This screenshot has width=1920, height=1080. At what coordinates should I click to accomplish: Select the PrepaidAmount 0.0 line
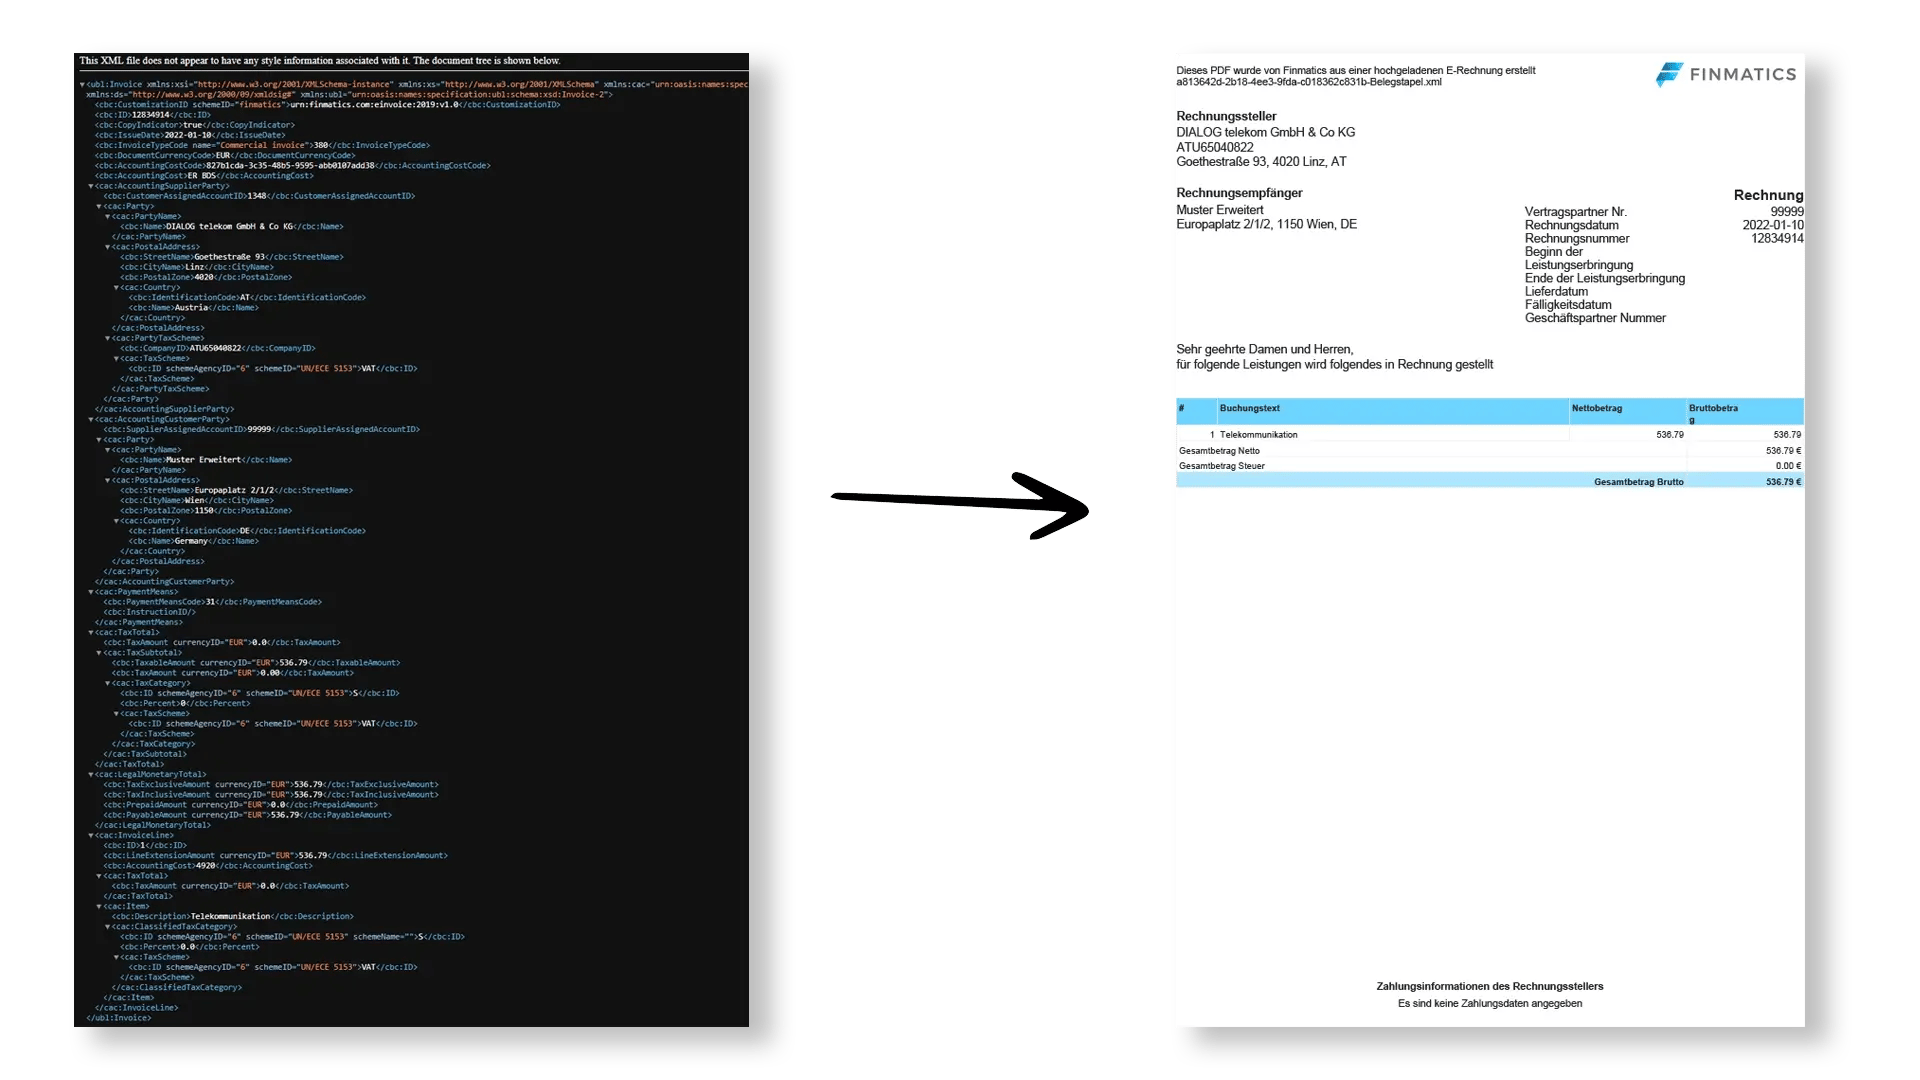click(241, 805)
